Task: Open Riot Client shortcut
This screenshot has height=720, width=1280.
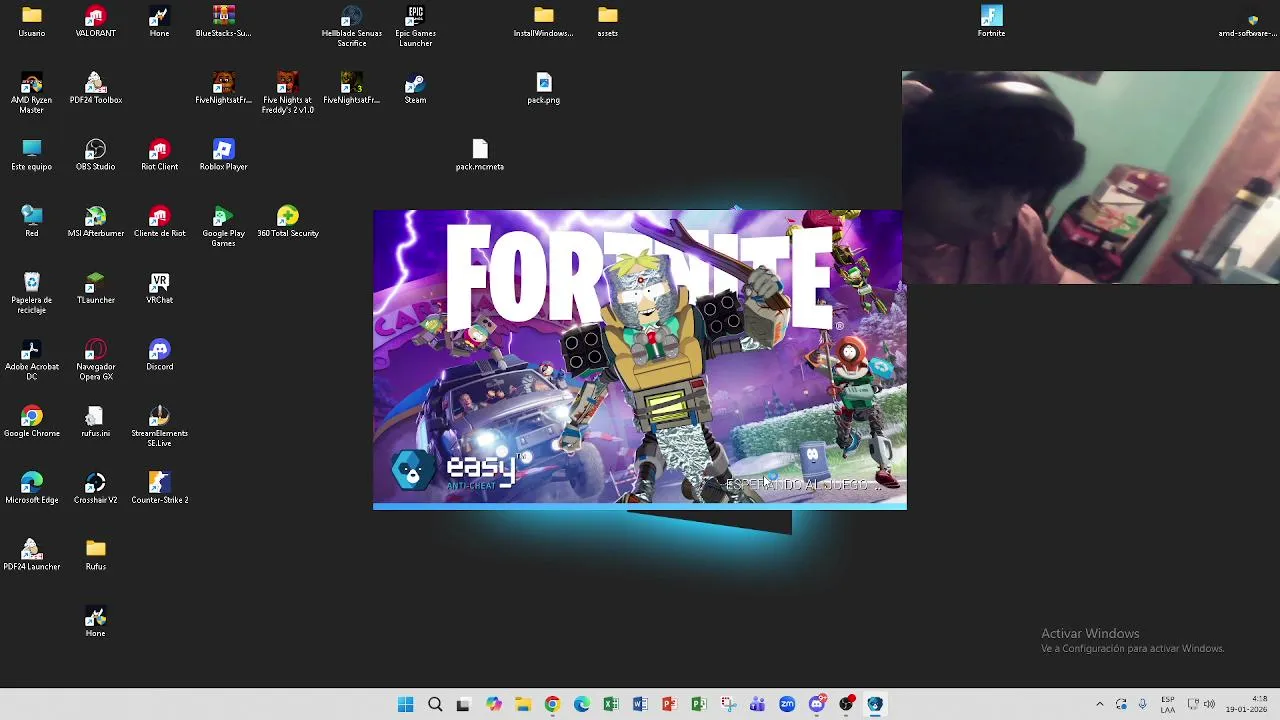Action: pyautogui.click(x=159, y=155)
